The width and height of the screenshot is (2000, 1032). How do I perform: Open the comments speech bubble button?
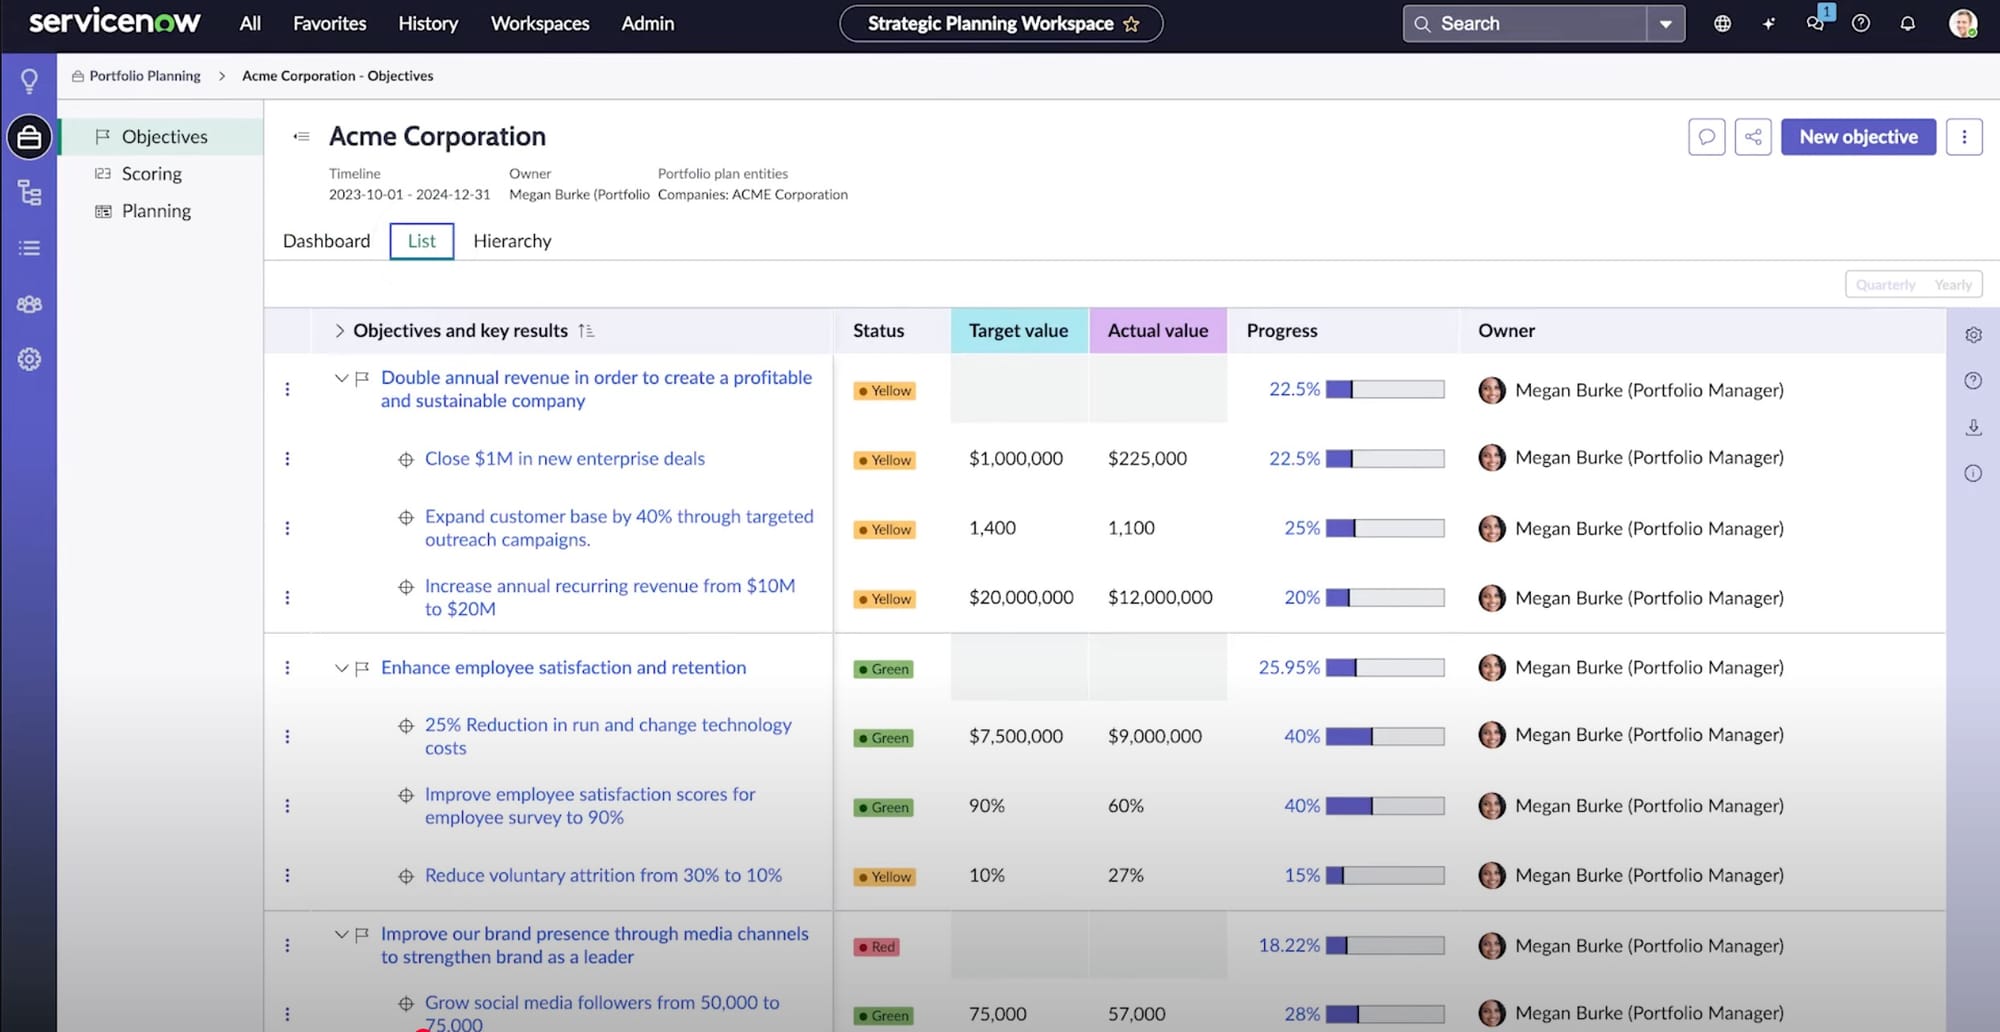pyautogui.click(x=1707, y=137)
